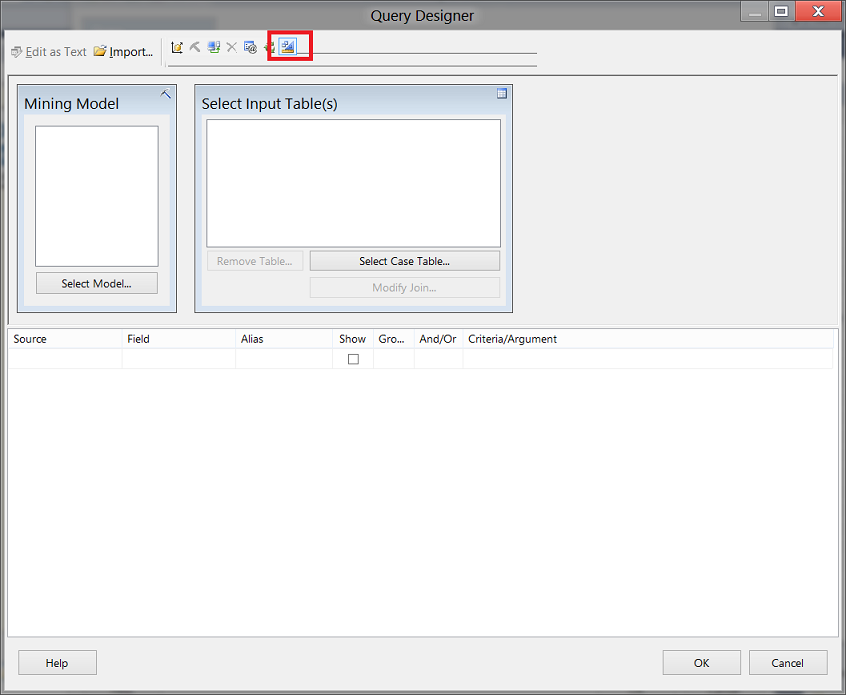Click the Alias column header

click(284, 339)
